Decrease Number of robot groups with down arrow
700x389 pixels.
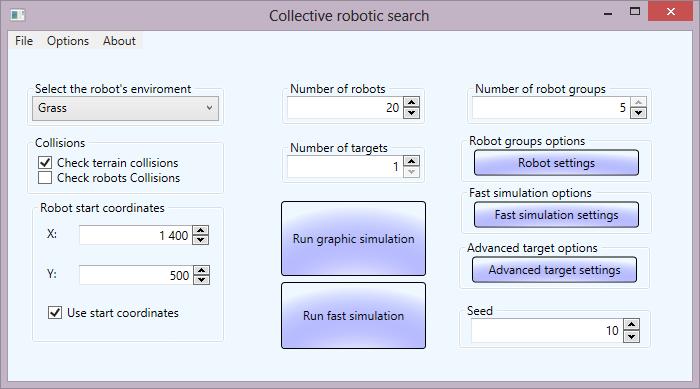(638, 113)
